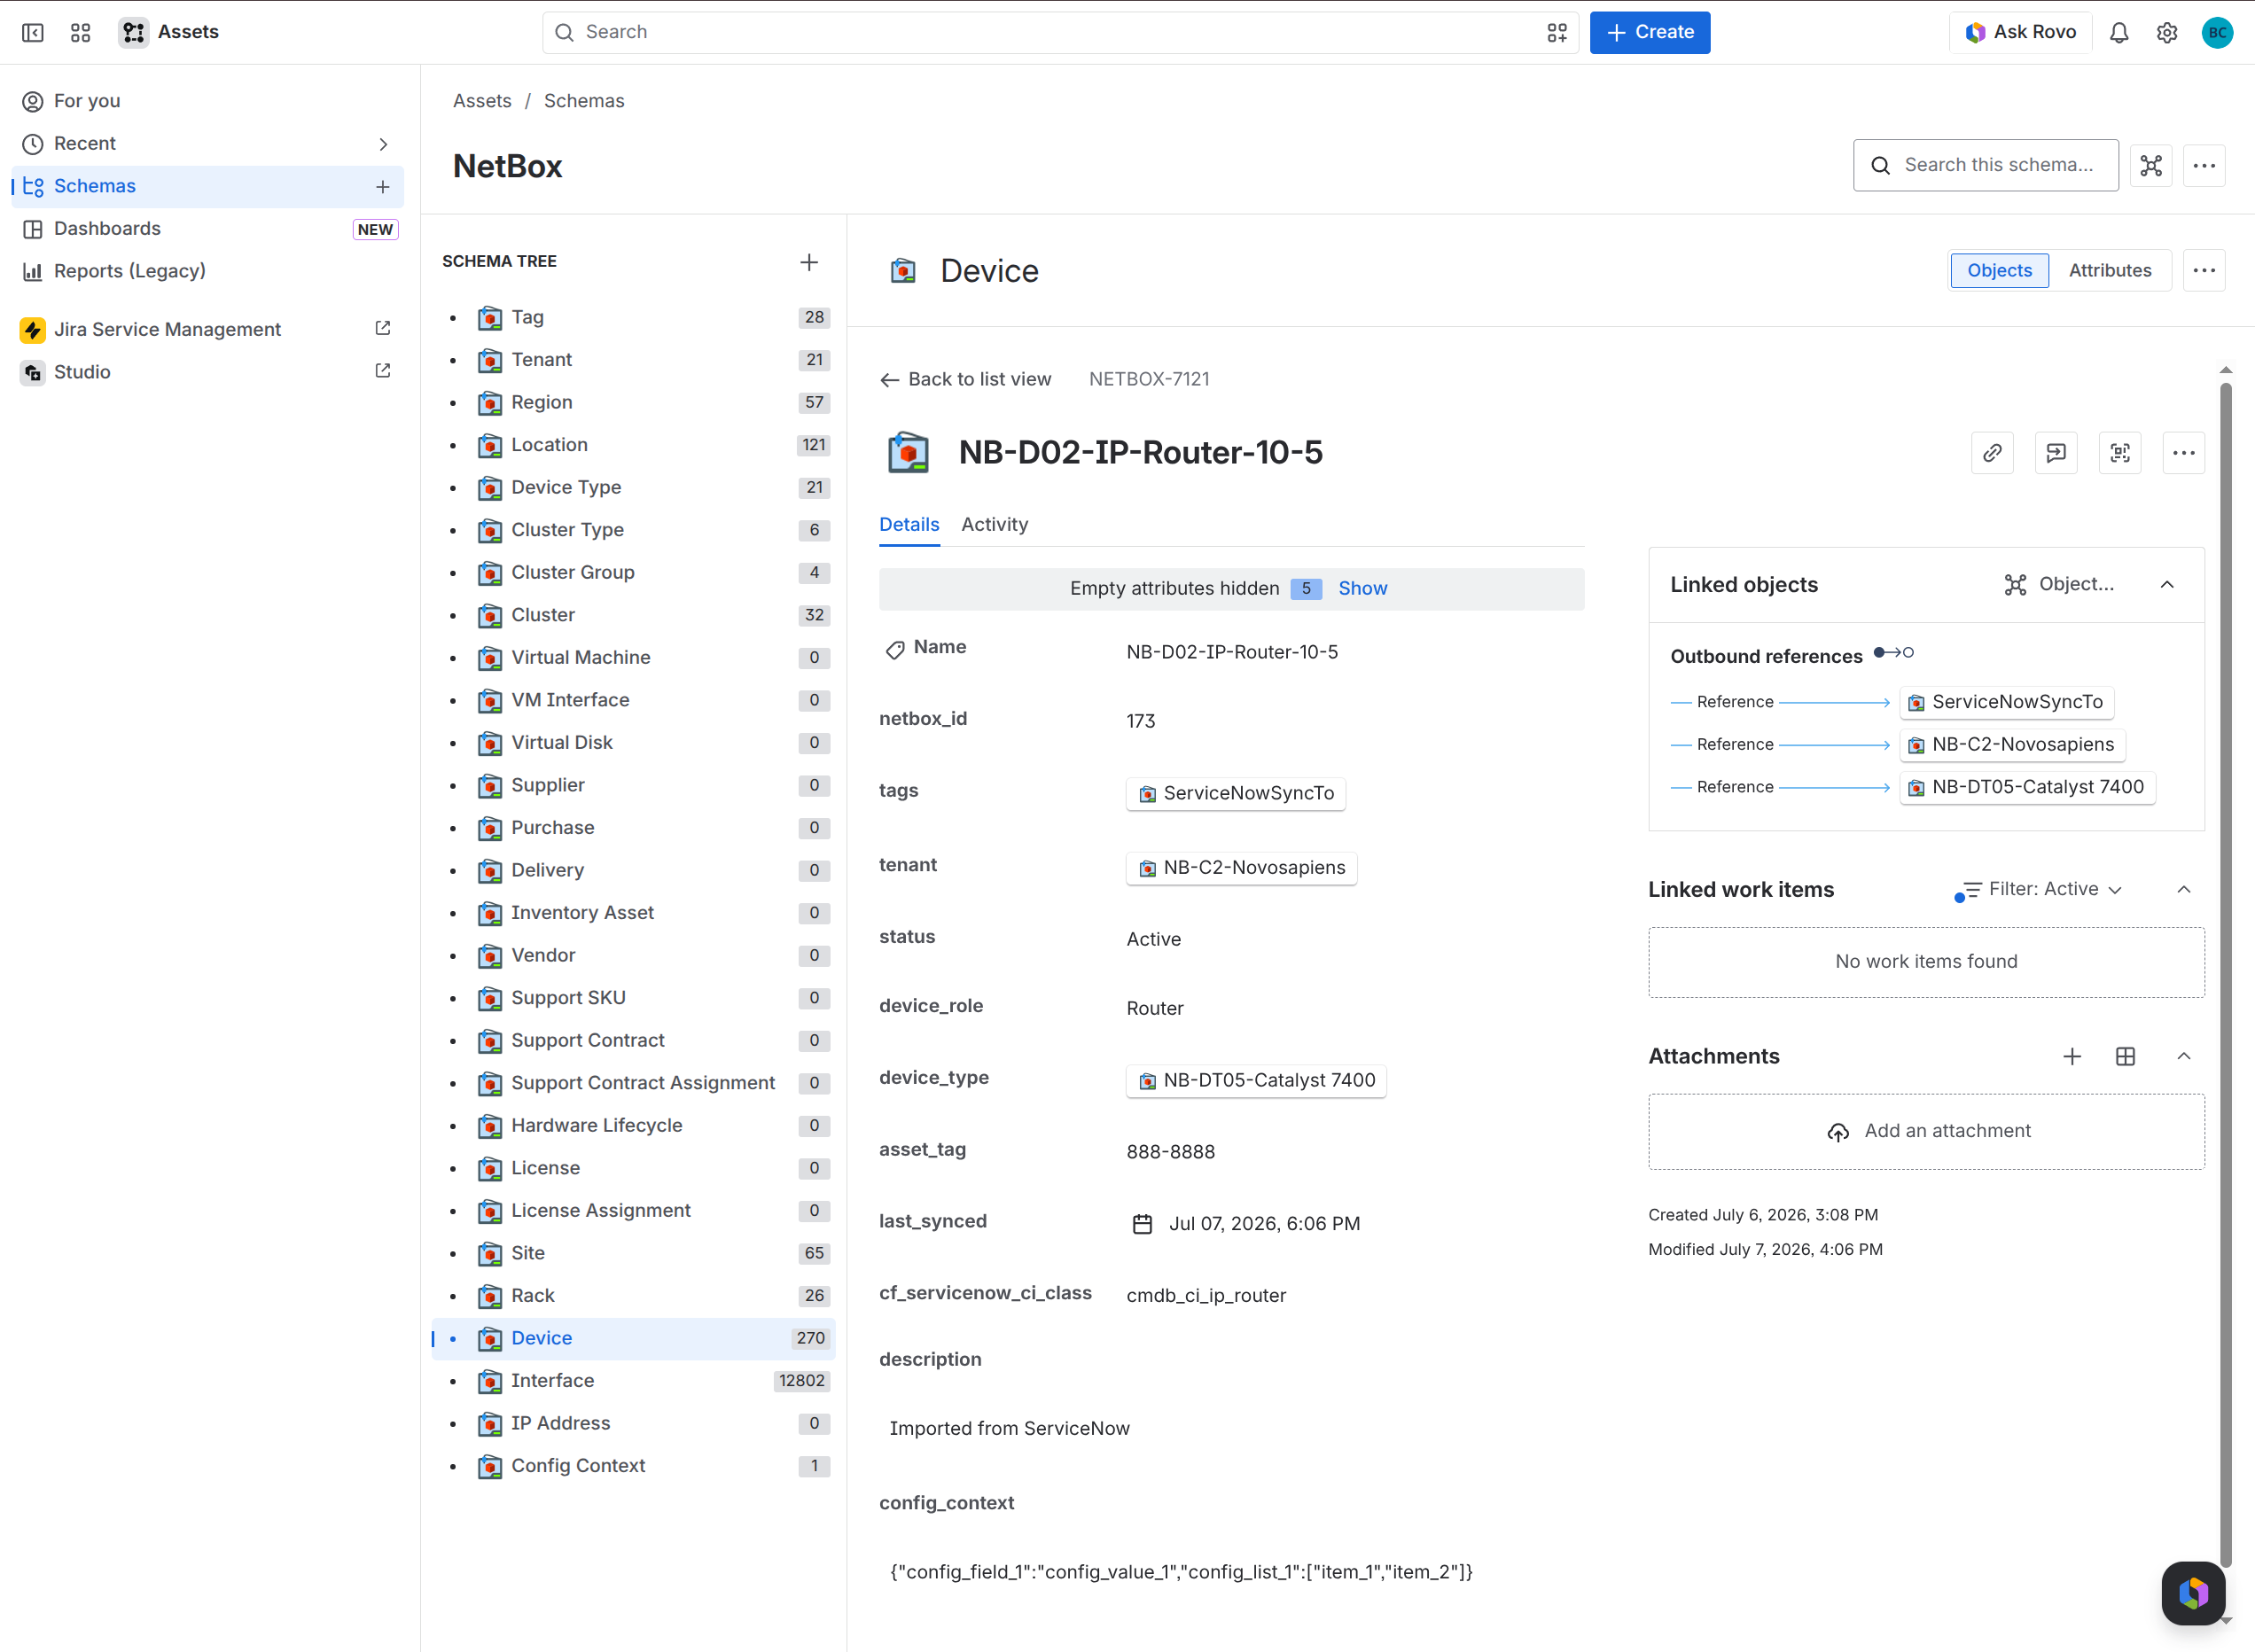Click the search bar filter grid icon
The image size is (2255, 1652).
pyautogui.click(x=1557, y=33)
